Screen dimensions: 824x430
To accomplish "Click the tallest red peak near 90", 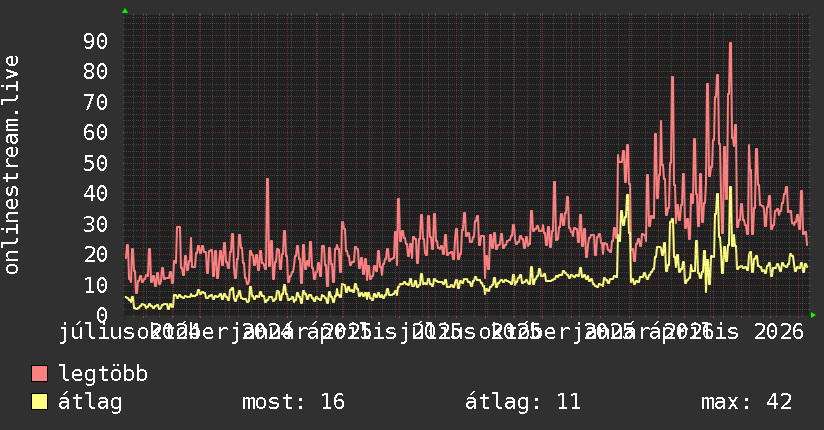I will click(730, 44).
